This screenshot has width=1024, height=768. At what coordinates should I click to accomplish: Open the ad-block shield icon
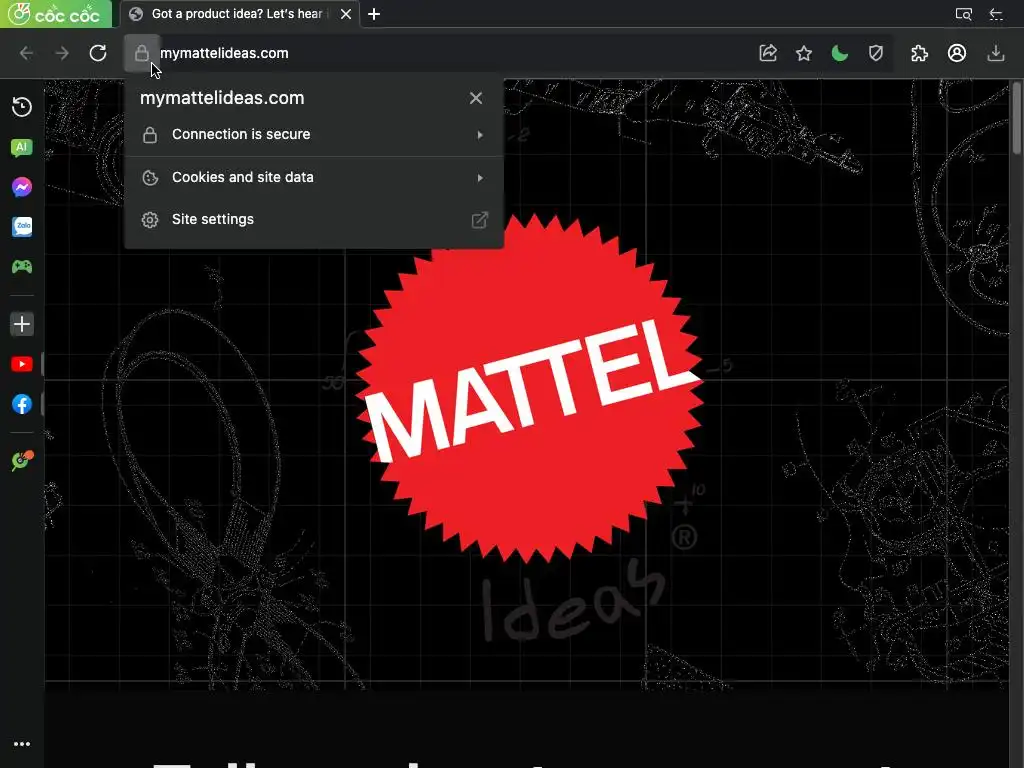pos(876,53)
